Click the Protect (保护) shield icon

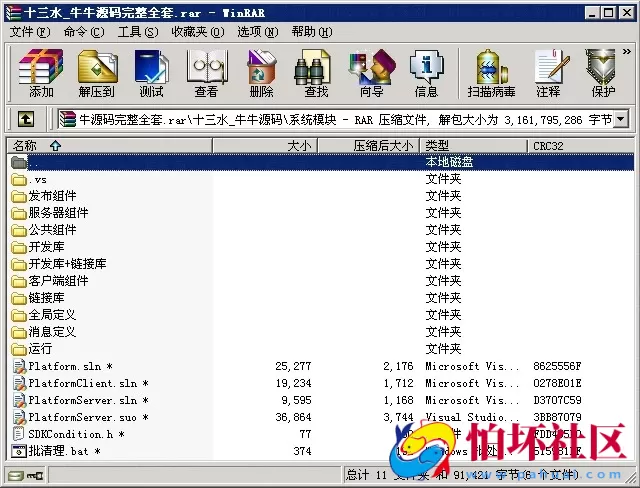click(x=602, y=73)
